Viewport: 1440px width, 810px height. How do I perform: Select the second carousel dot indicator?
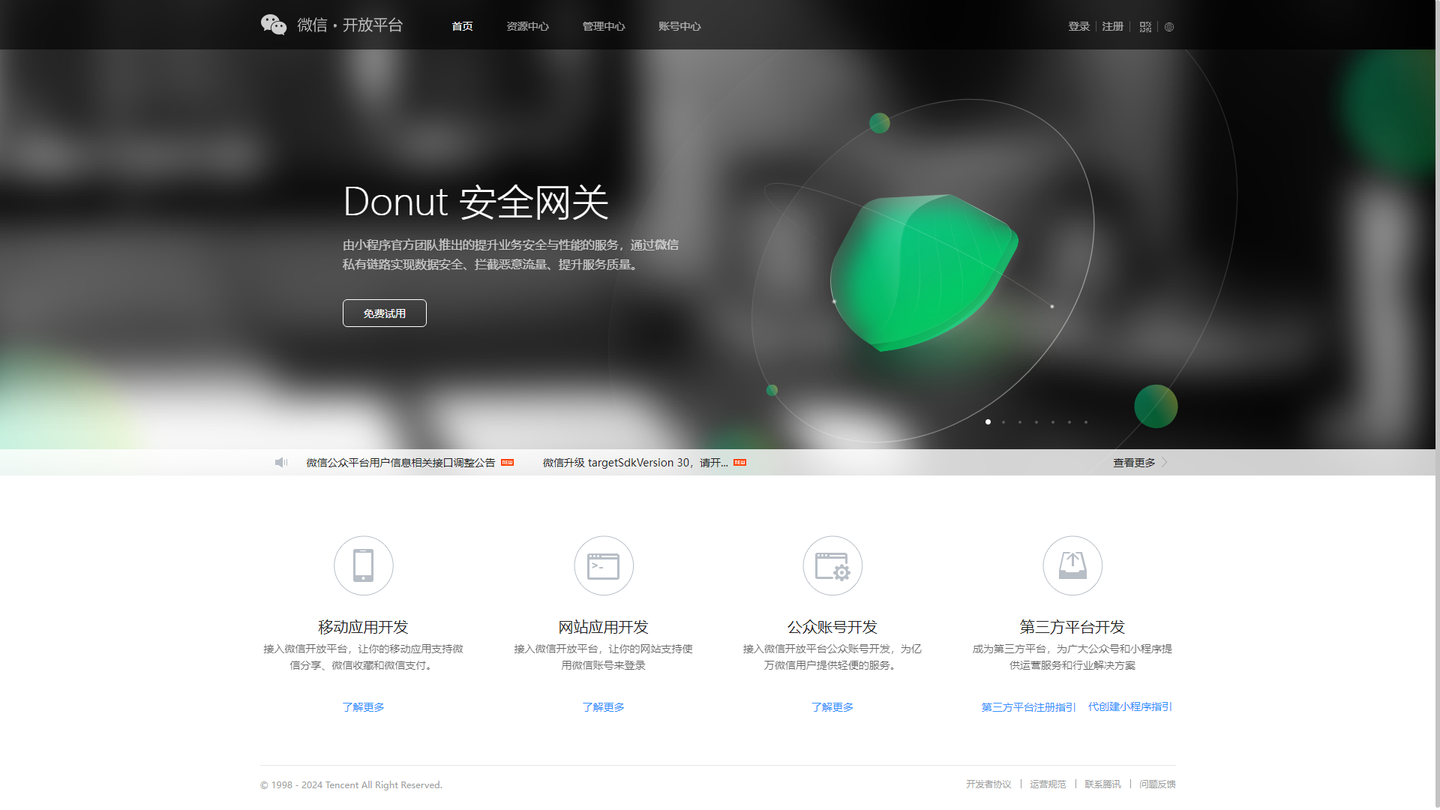[1004, 422]
